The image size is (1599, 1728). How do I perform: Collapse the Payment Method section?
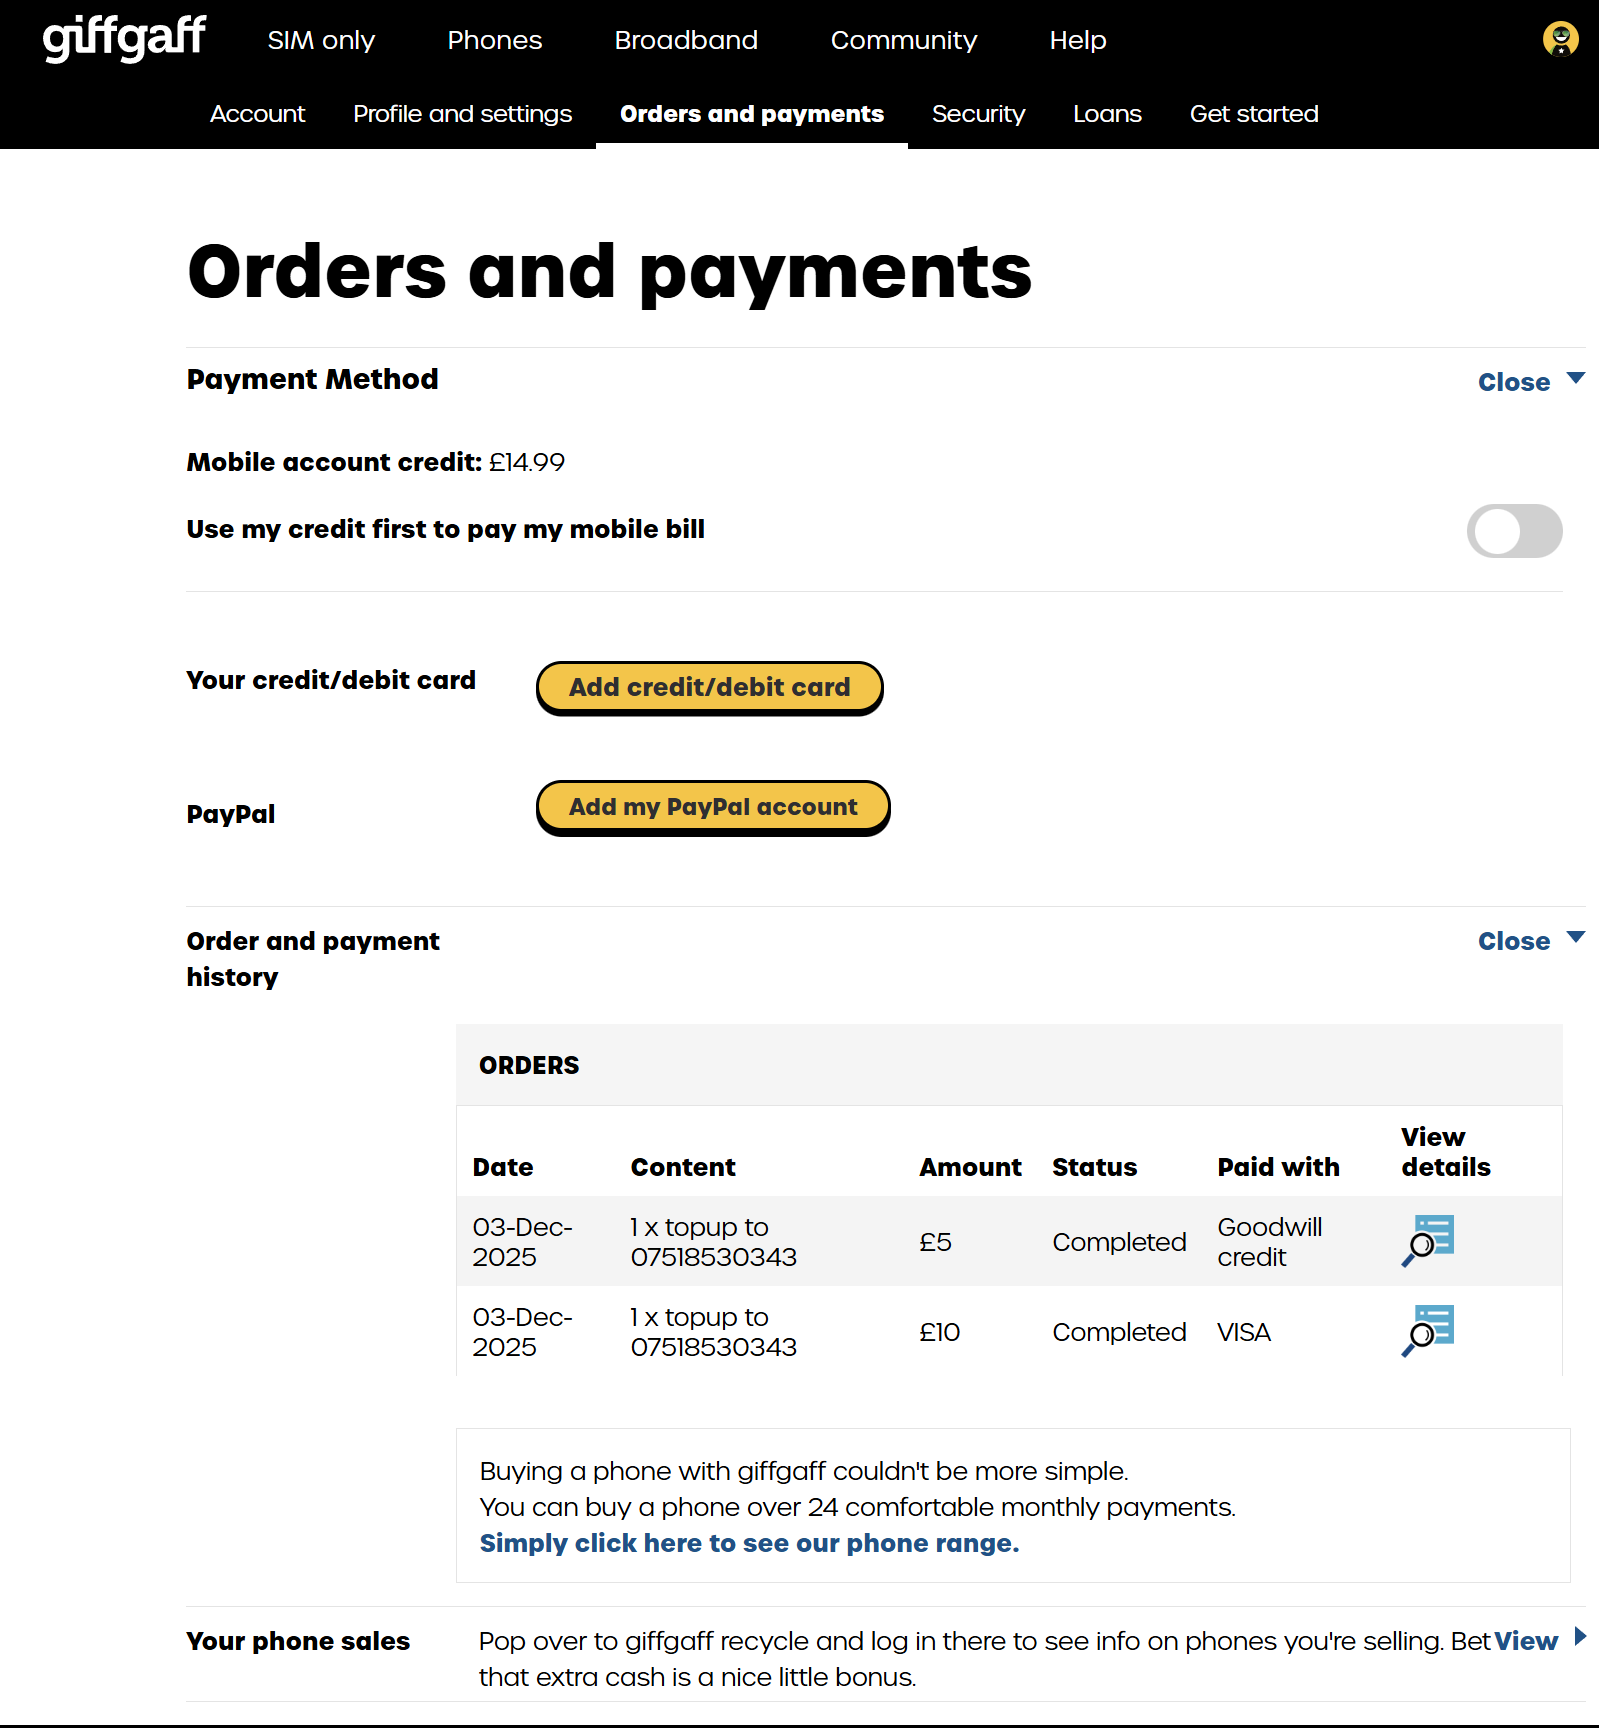1530,381
